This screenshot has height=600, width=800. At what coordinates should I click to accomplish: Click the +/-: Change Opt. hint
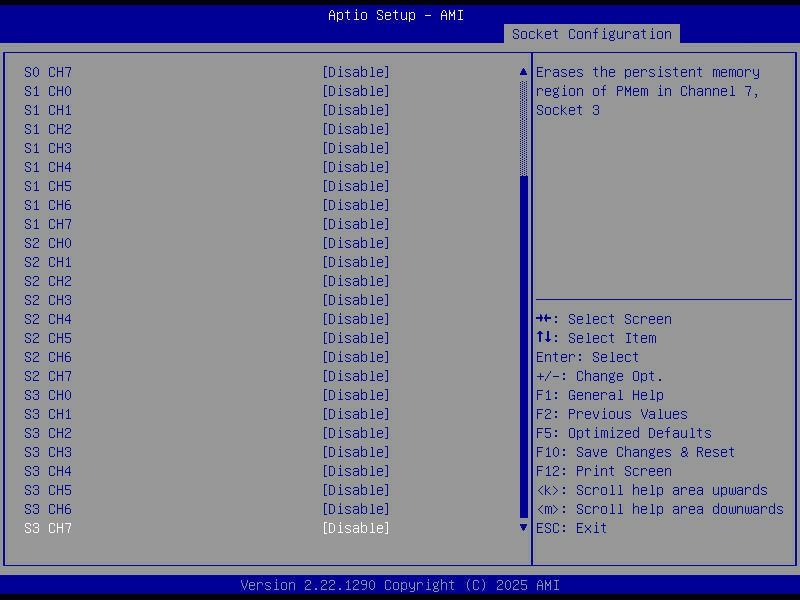pos(599,376)
